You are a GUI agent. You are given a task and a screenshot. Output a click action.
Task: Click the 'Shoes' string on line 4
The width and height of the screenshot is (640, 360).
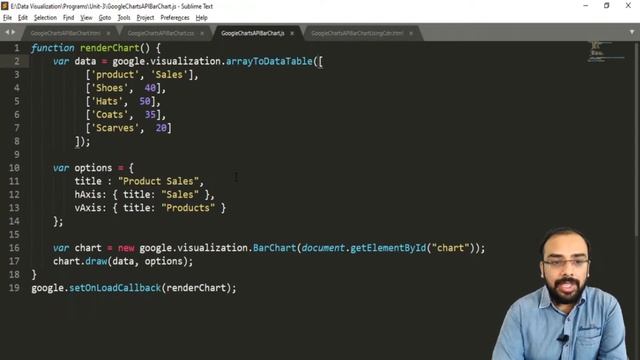coord(109,88)
